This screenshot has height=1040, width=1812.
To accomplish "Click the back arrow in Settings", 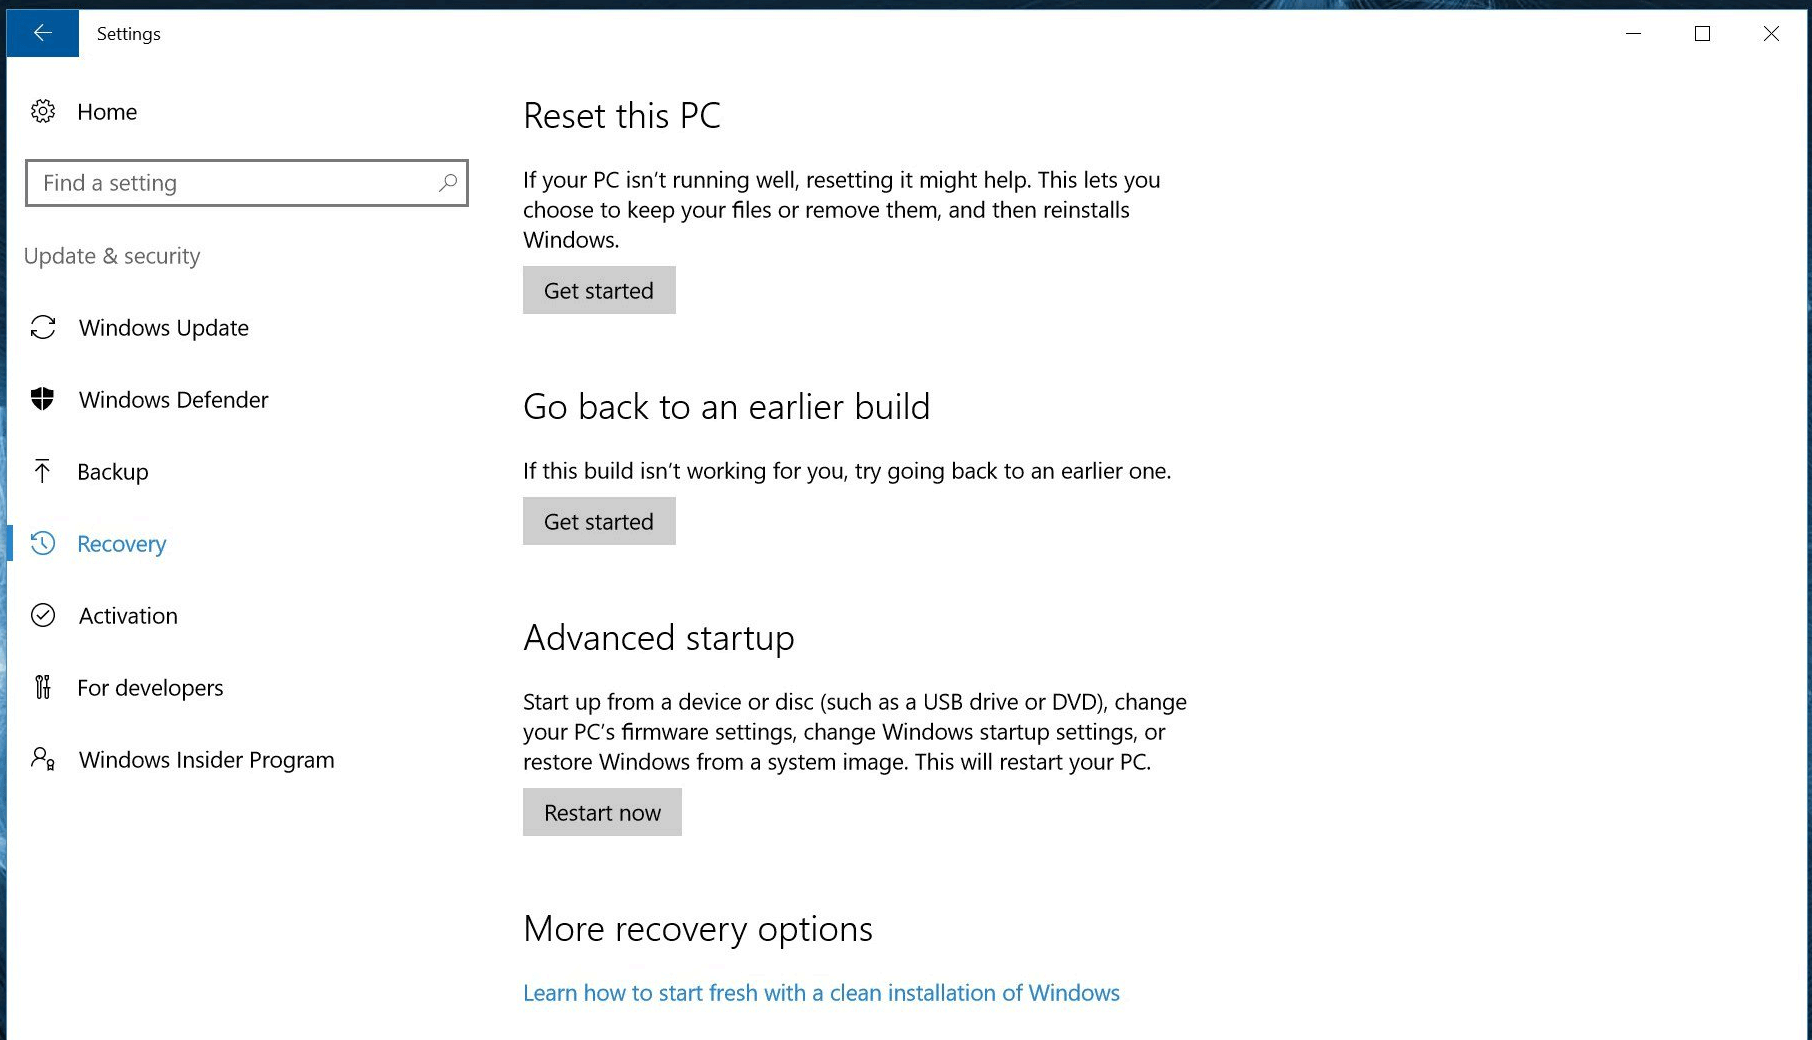I will (42, 32).
